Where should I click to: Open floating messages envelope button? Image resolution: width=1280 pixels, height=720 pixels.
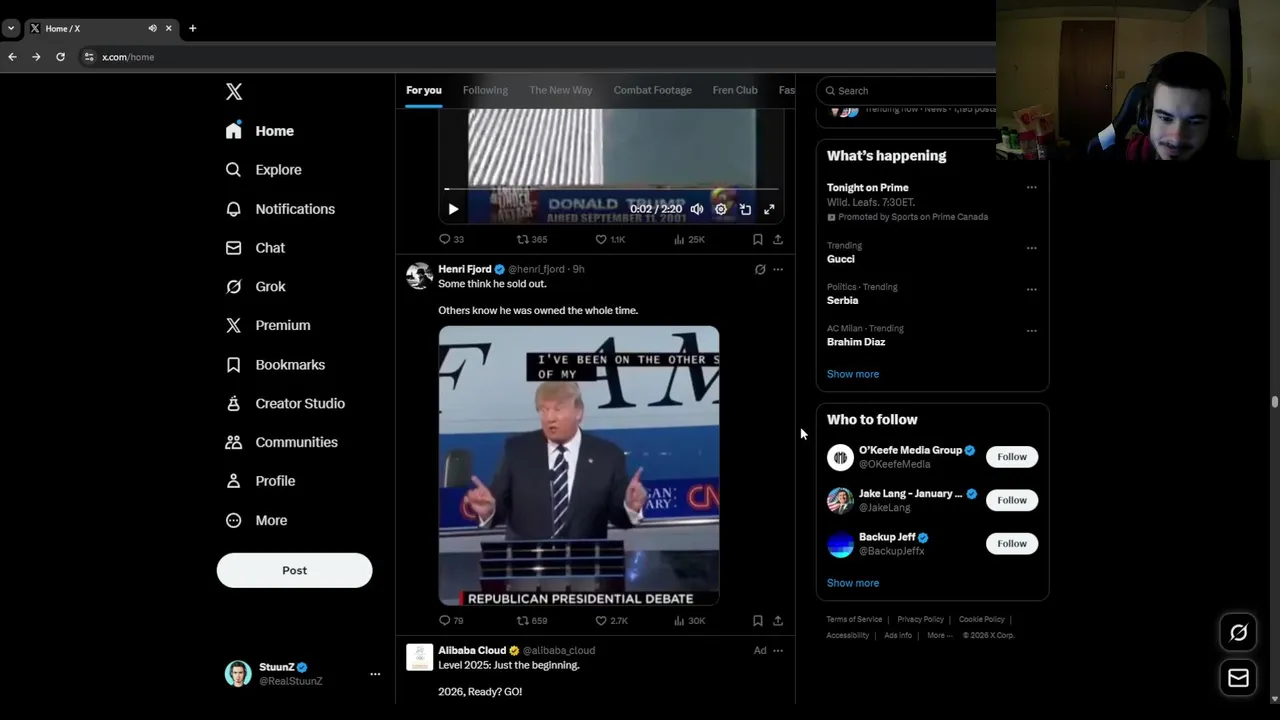(1238, 679)
